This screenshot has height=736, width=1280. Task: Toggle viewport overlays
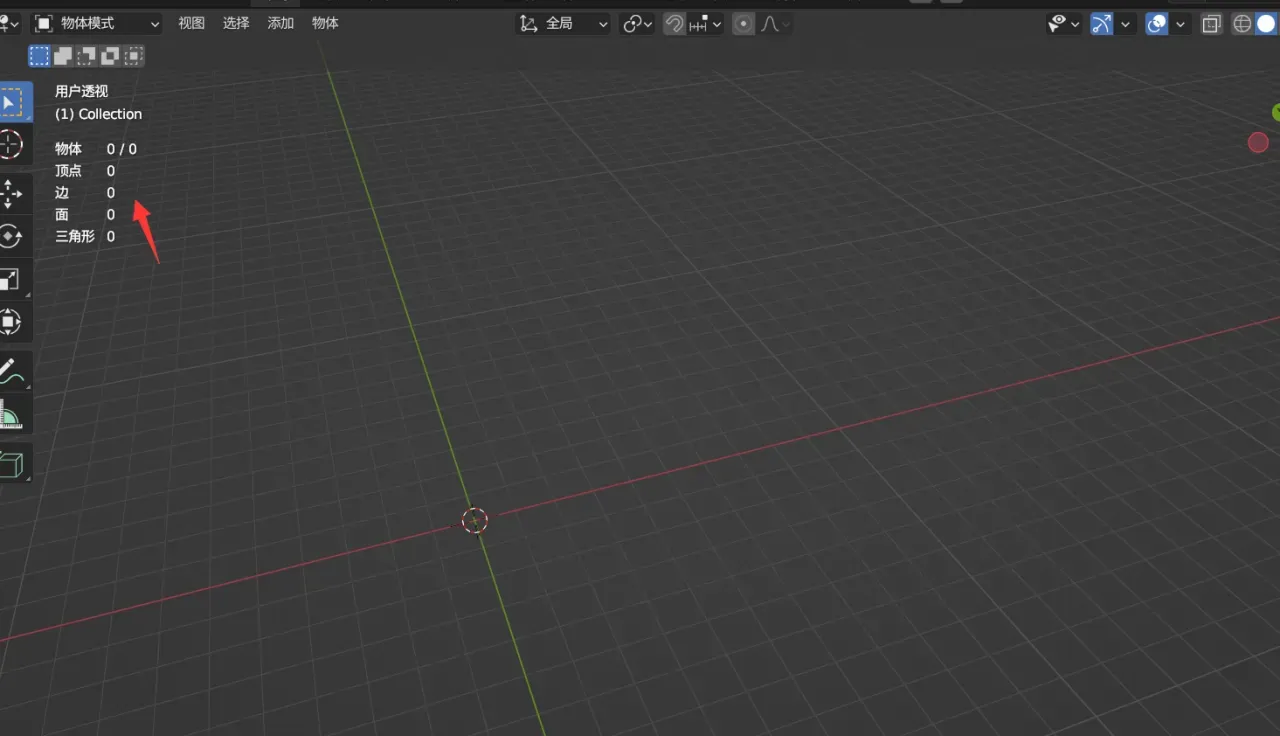point(1157,24)
